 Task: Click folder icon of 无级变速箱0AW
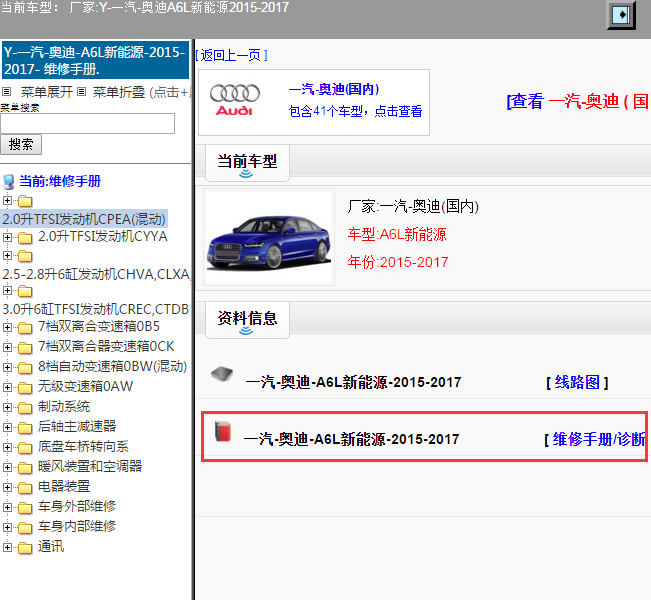pos(25,388)
